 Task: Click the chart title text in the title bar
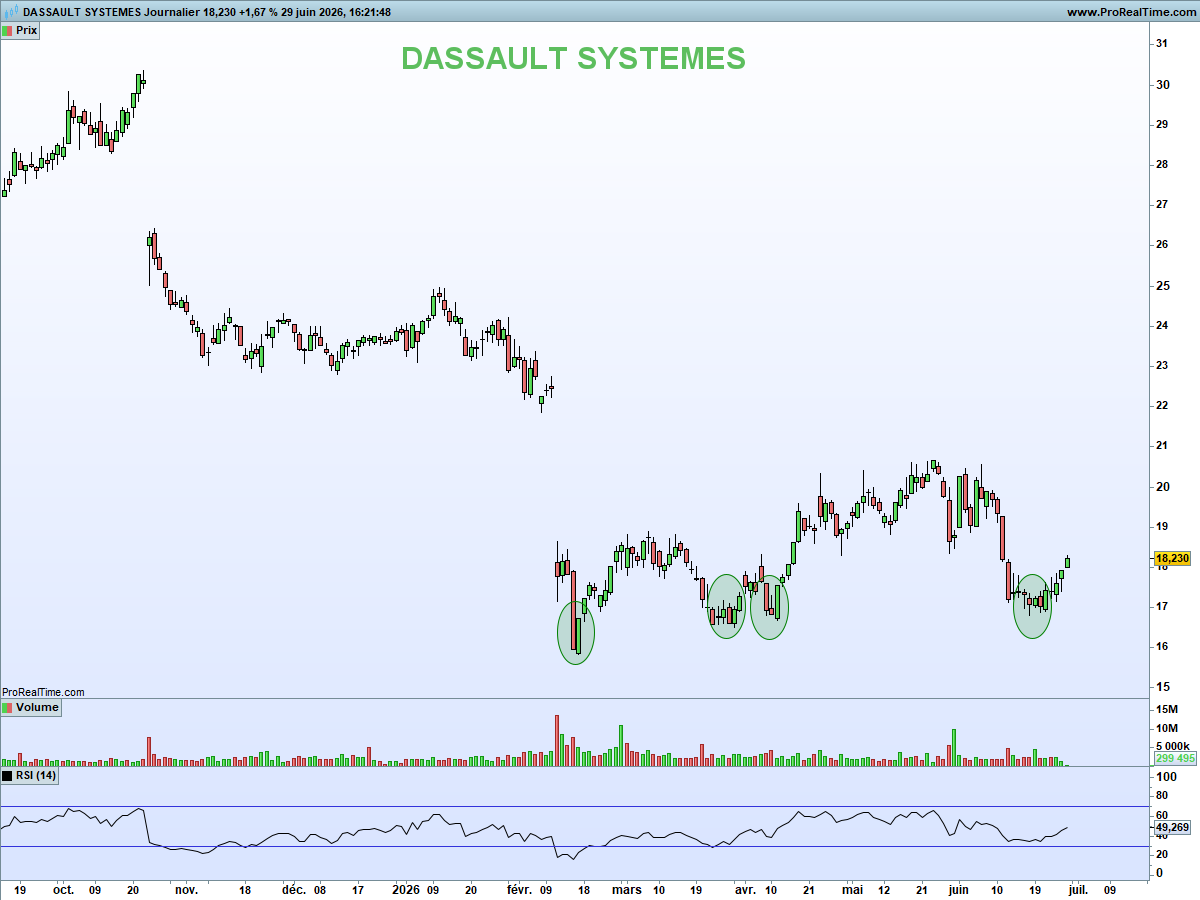click(x=207, y=12)
